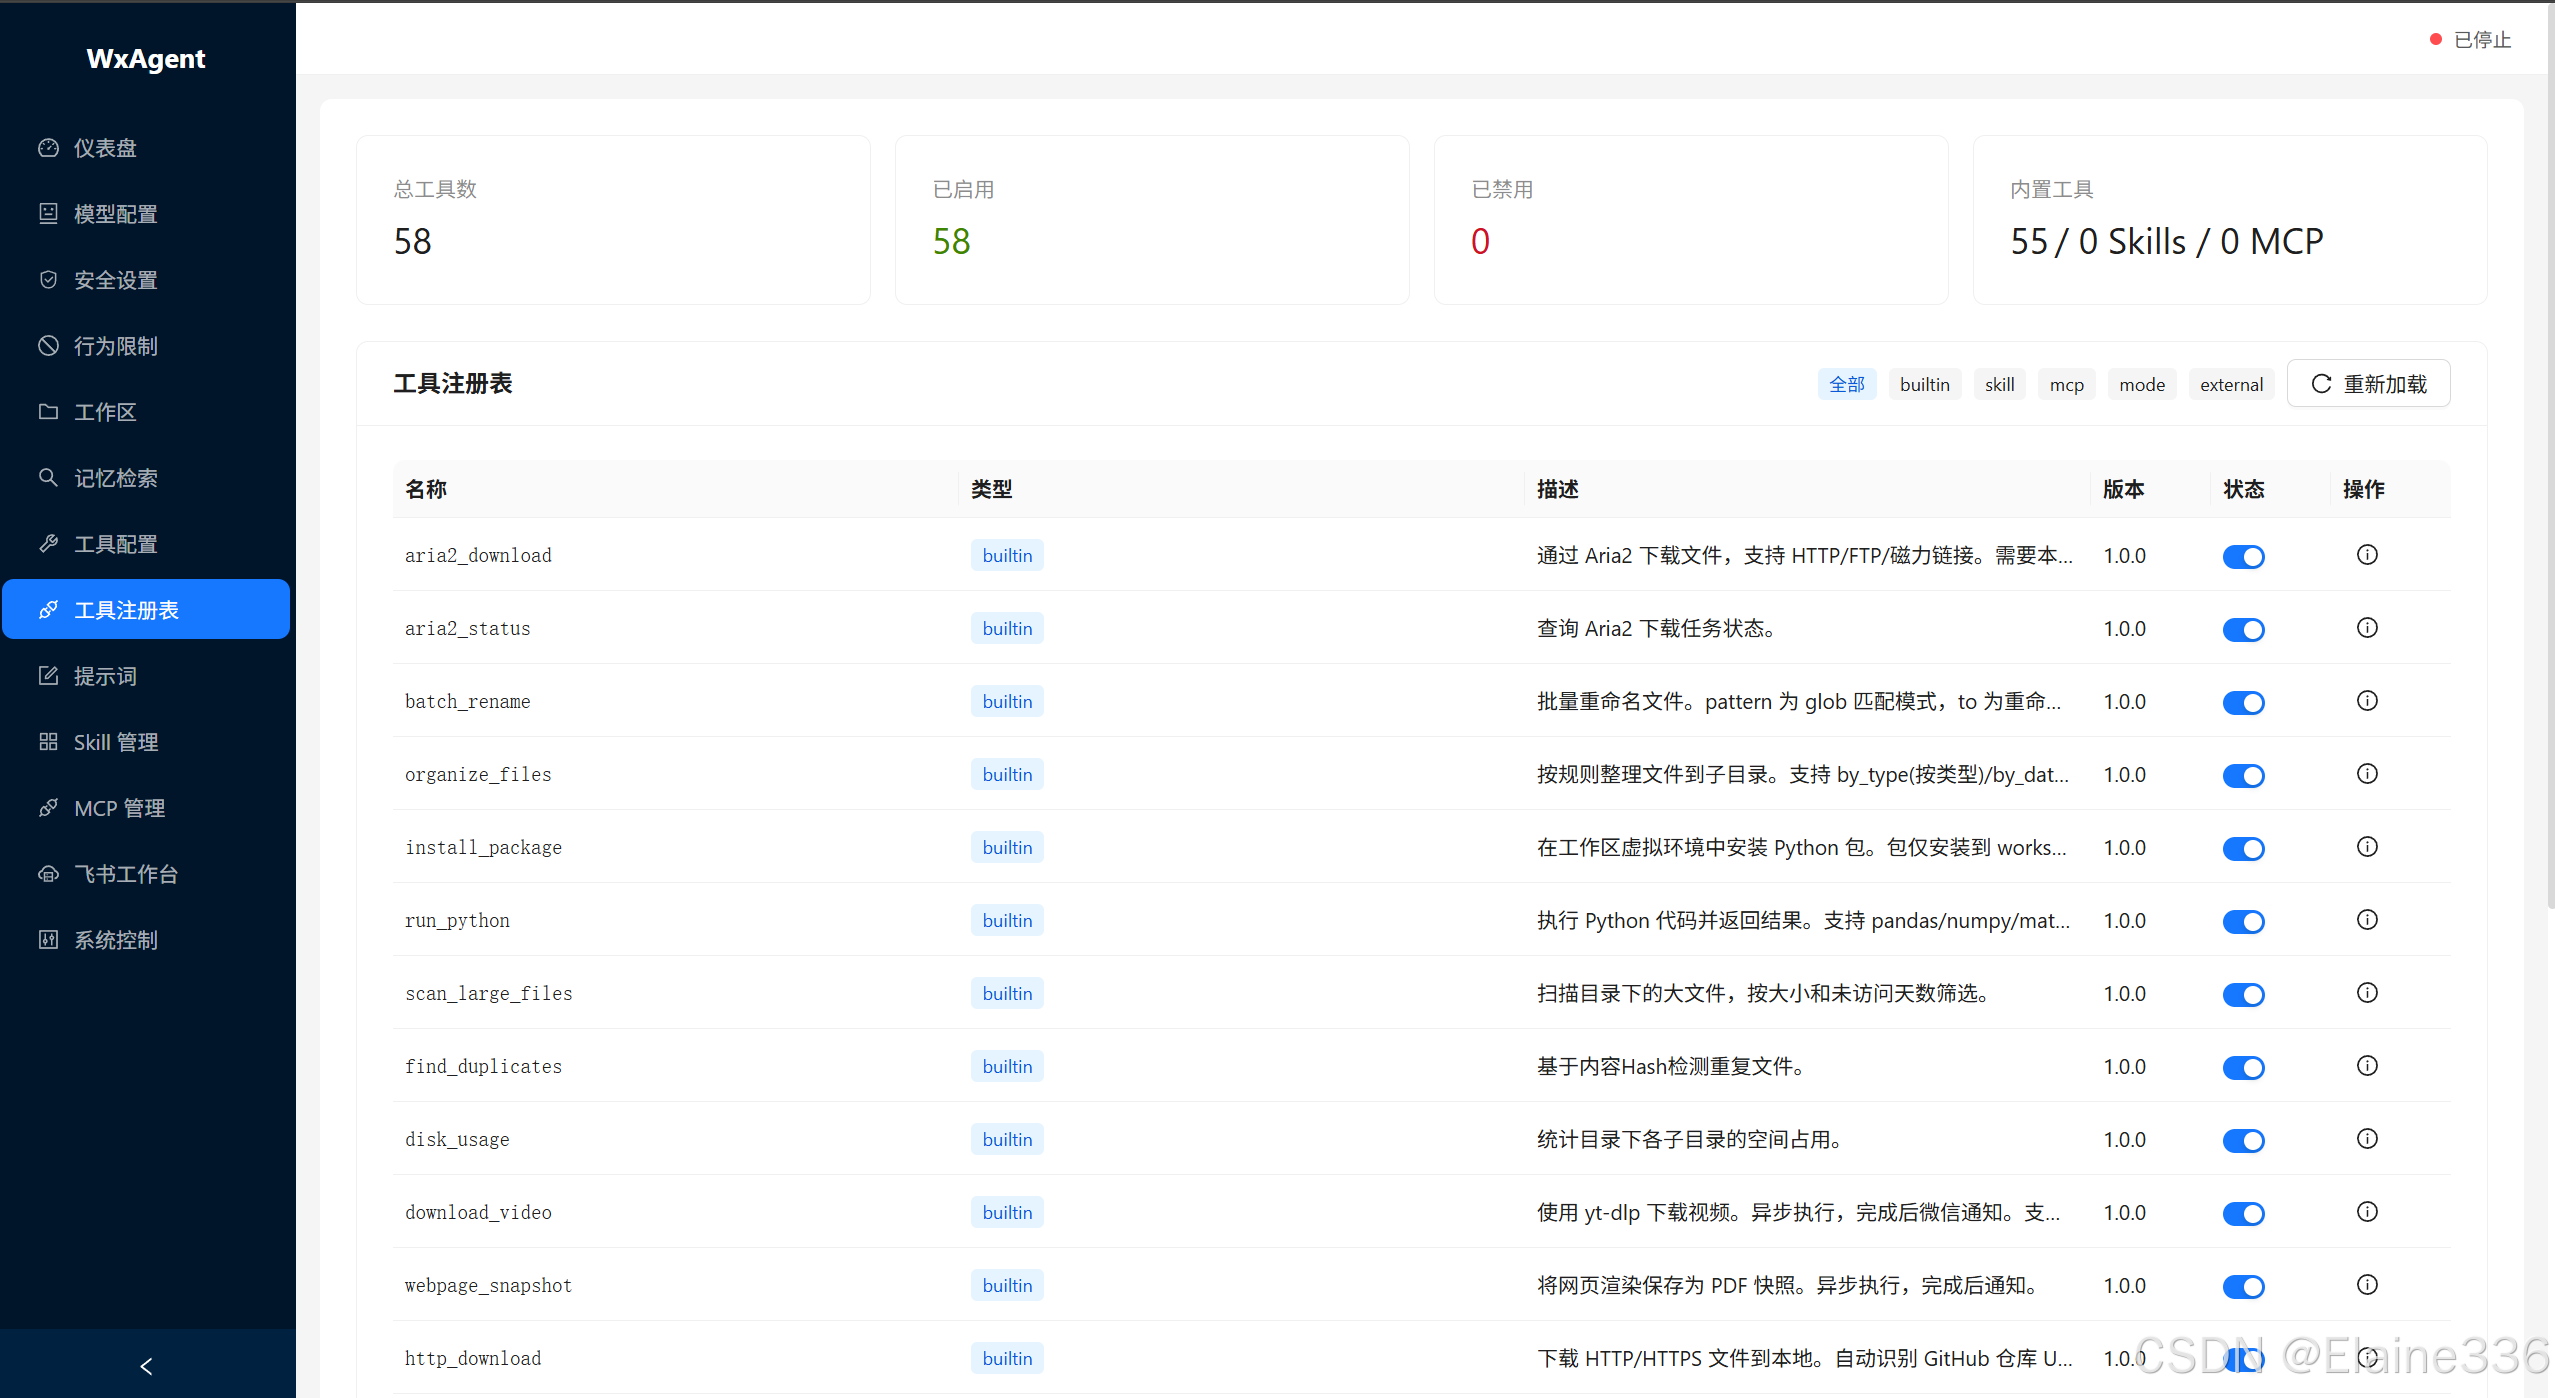Toggle aria2_download enabled switch
The width and height of the screenshot is (2555, 1398).
(2243, 557)
